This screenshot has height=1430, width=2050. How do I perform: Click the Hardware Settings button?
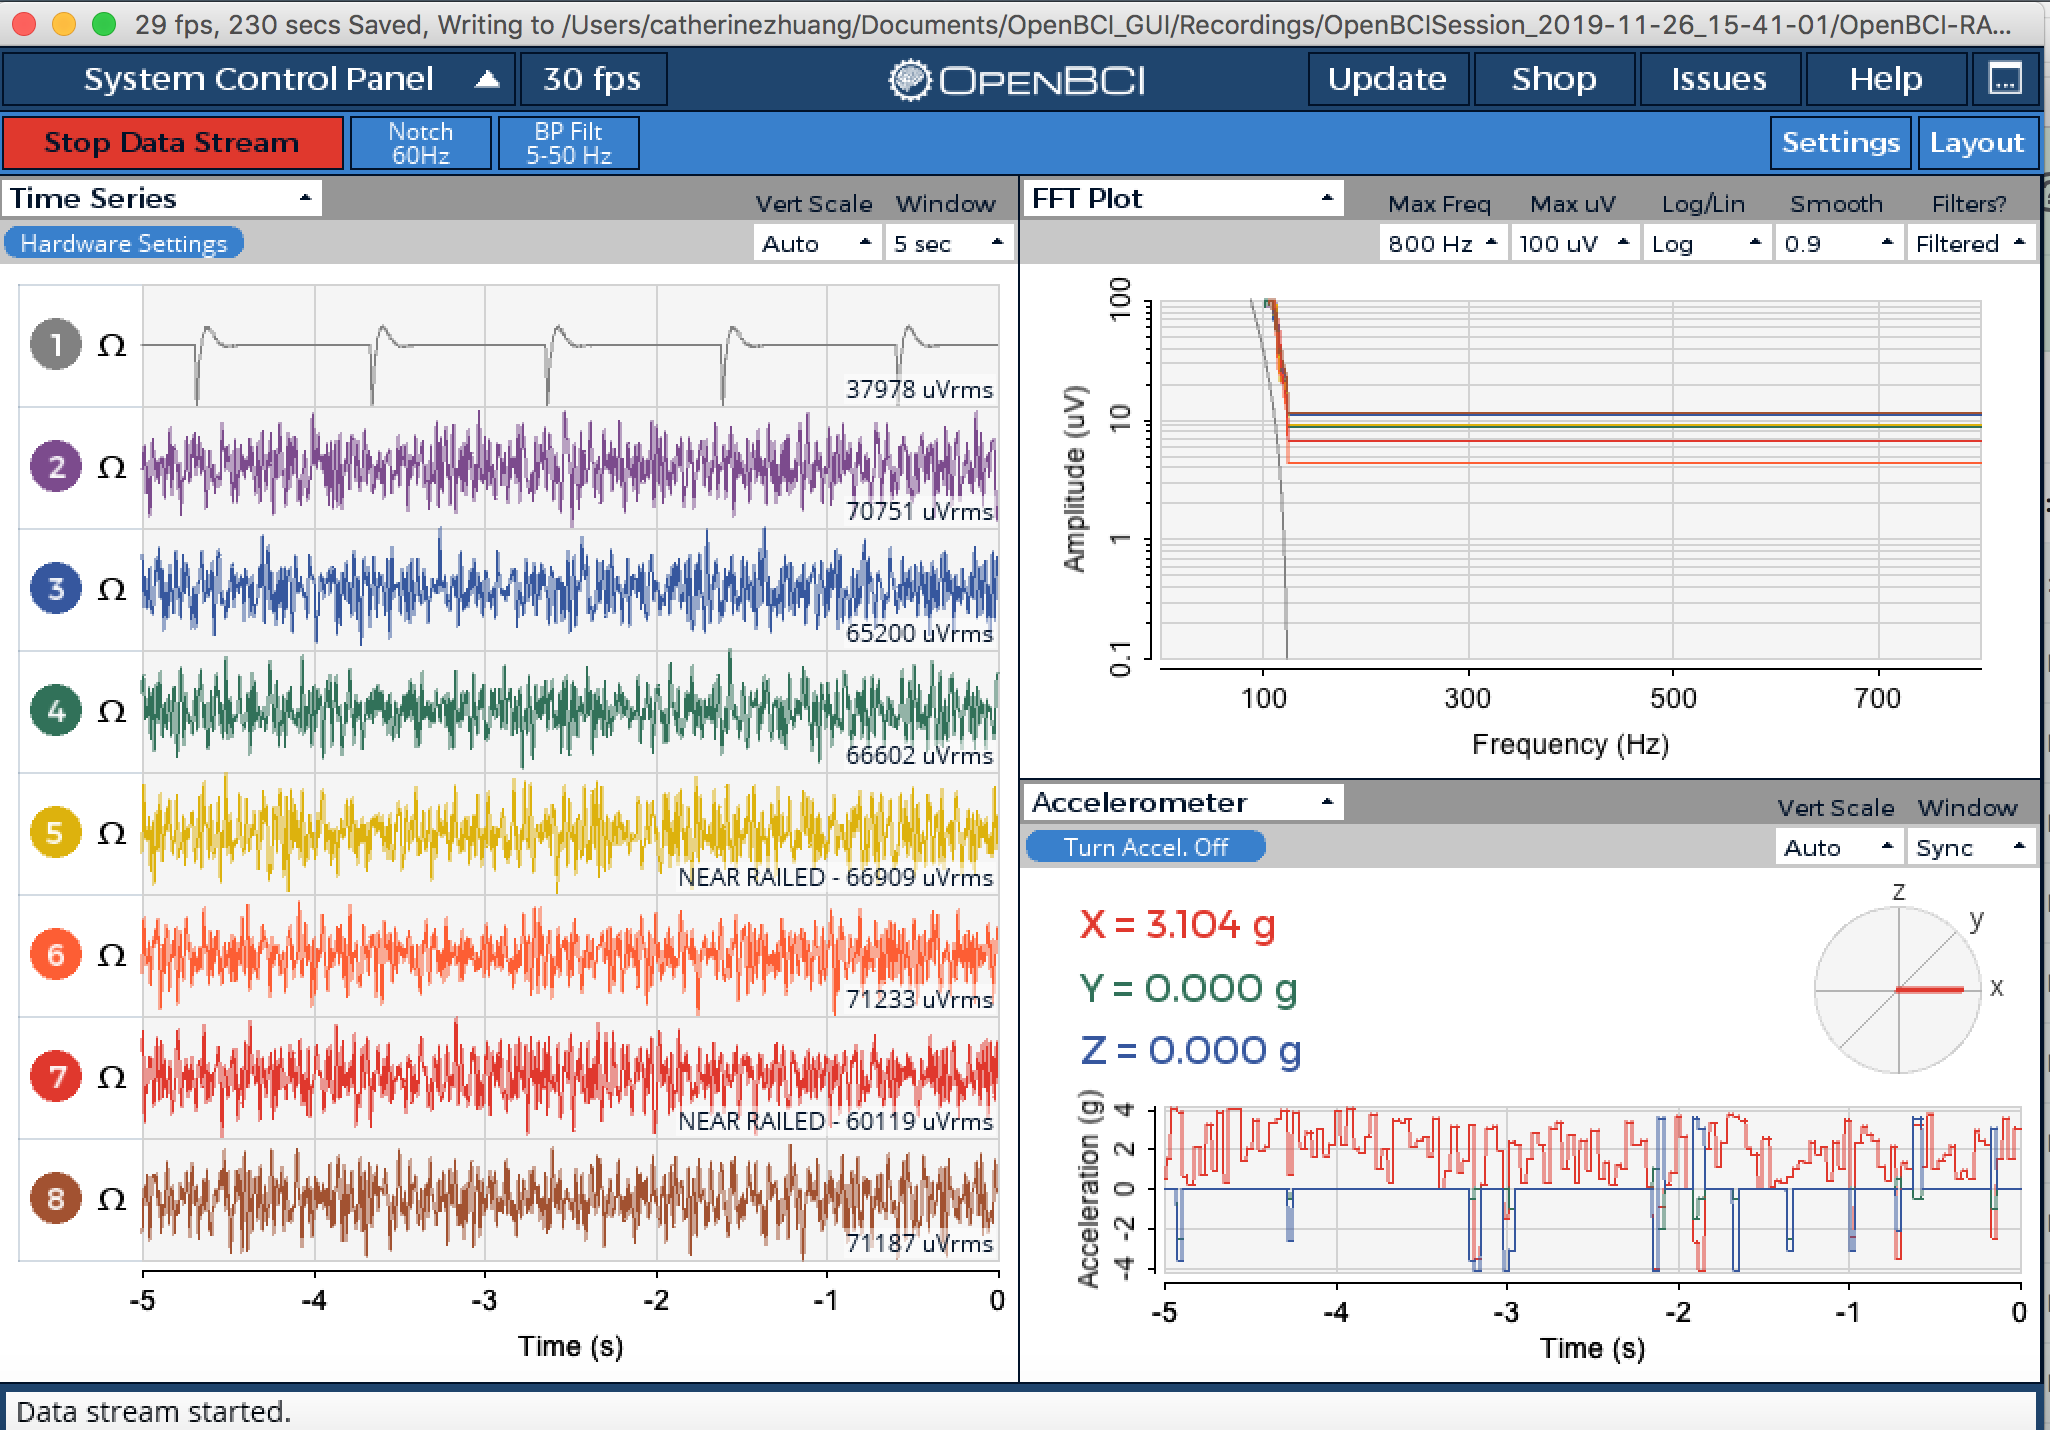[123, 244]
